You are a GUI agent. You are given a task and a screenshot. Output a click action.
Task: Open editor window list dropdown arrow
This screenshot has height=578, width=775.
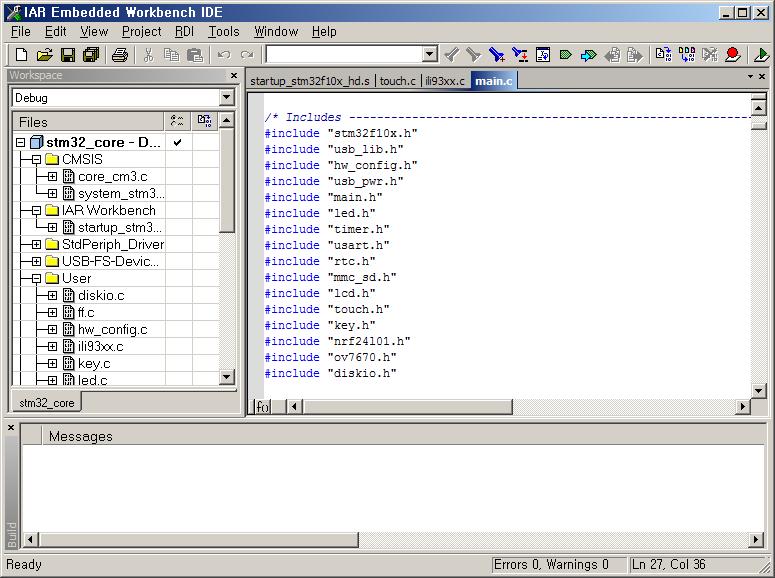pyautogui.click(x=750, y=76)
